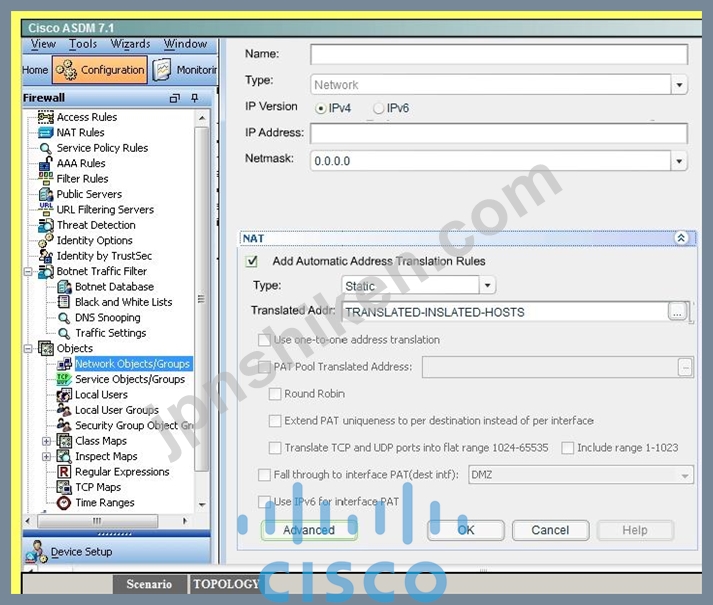Expand the Inspect Maps tree node

point(46,456)
